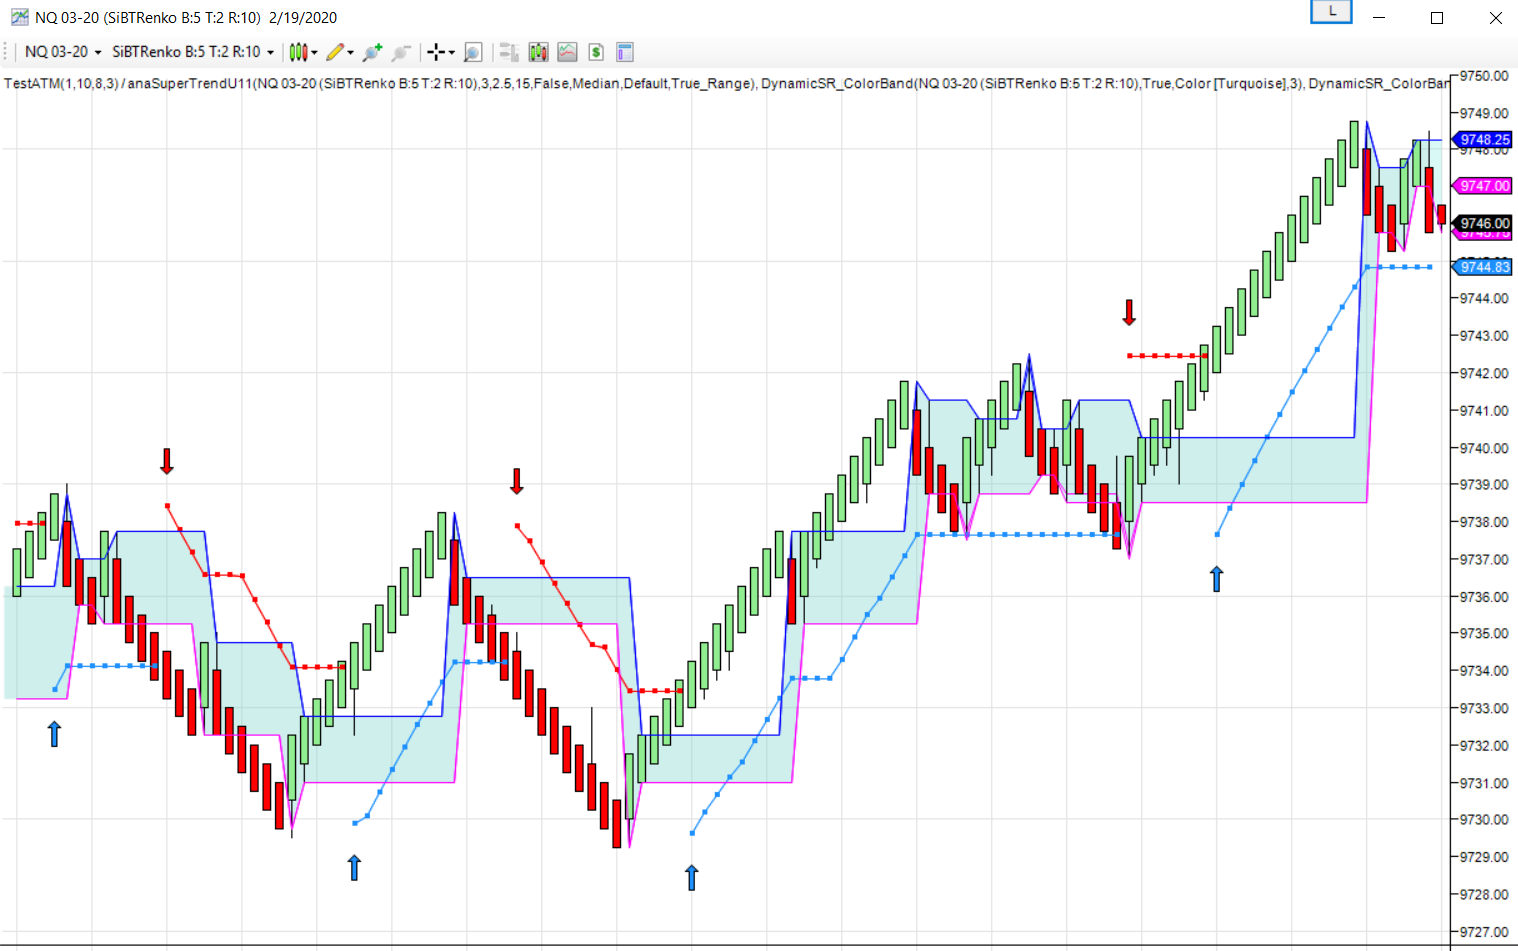The height and width of the screenshot is (951, 1518).
Task: Click the light blue 9744.83 price marker
Action: click(1483, 267)
